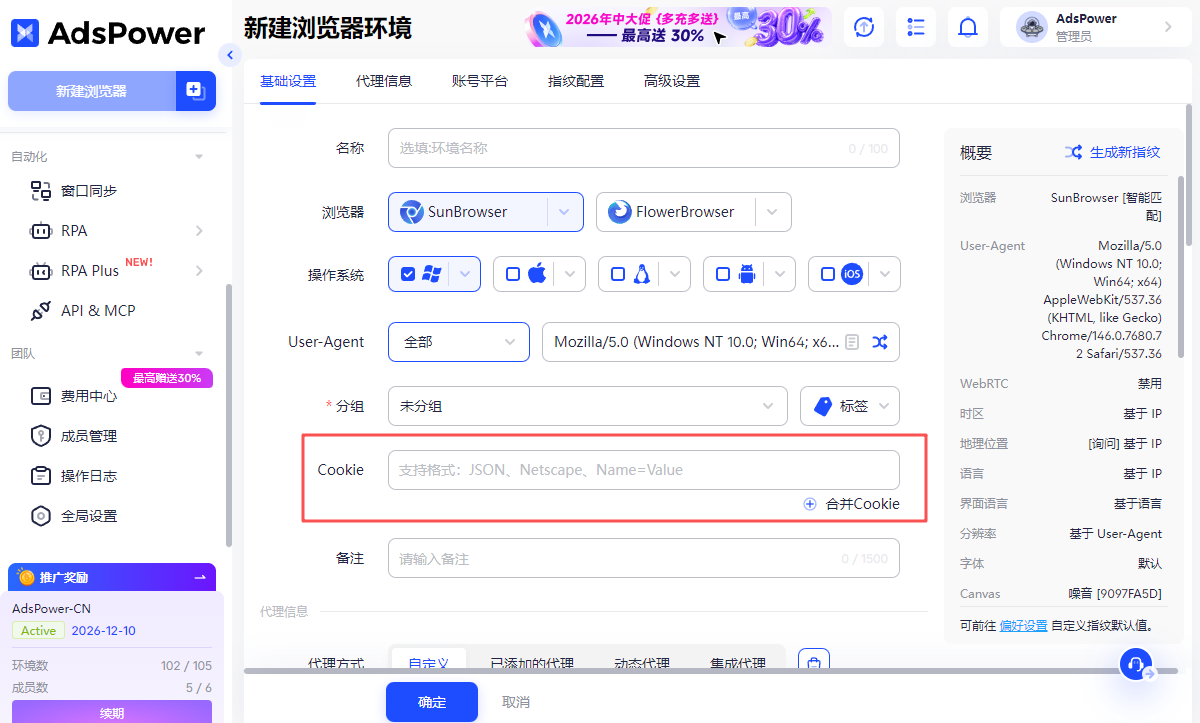Open the notification bell

[x=968, y=27]
